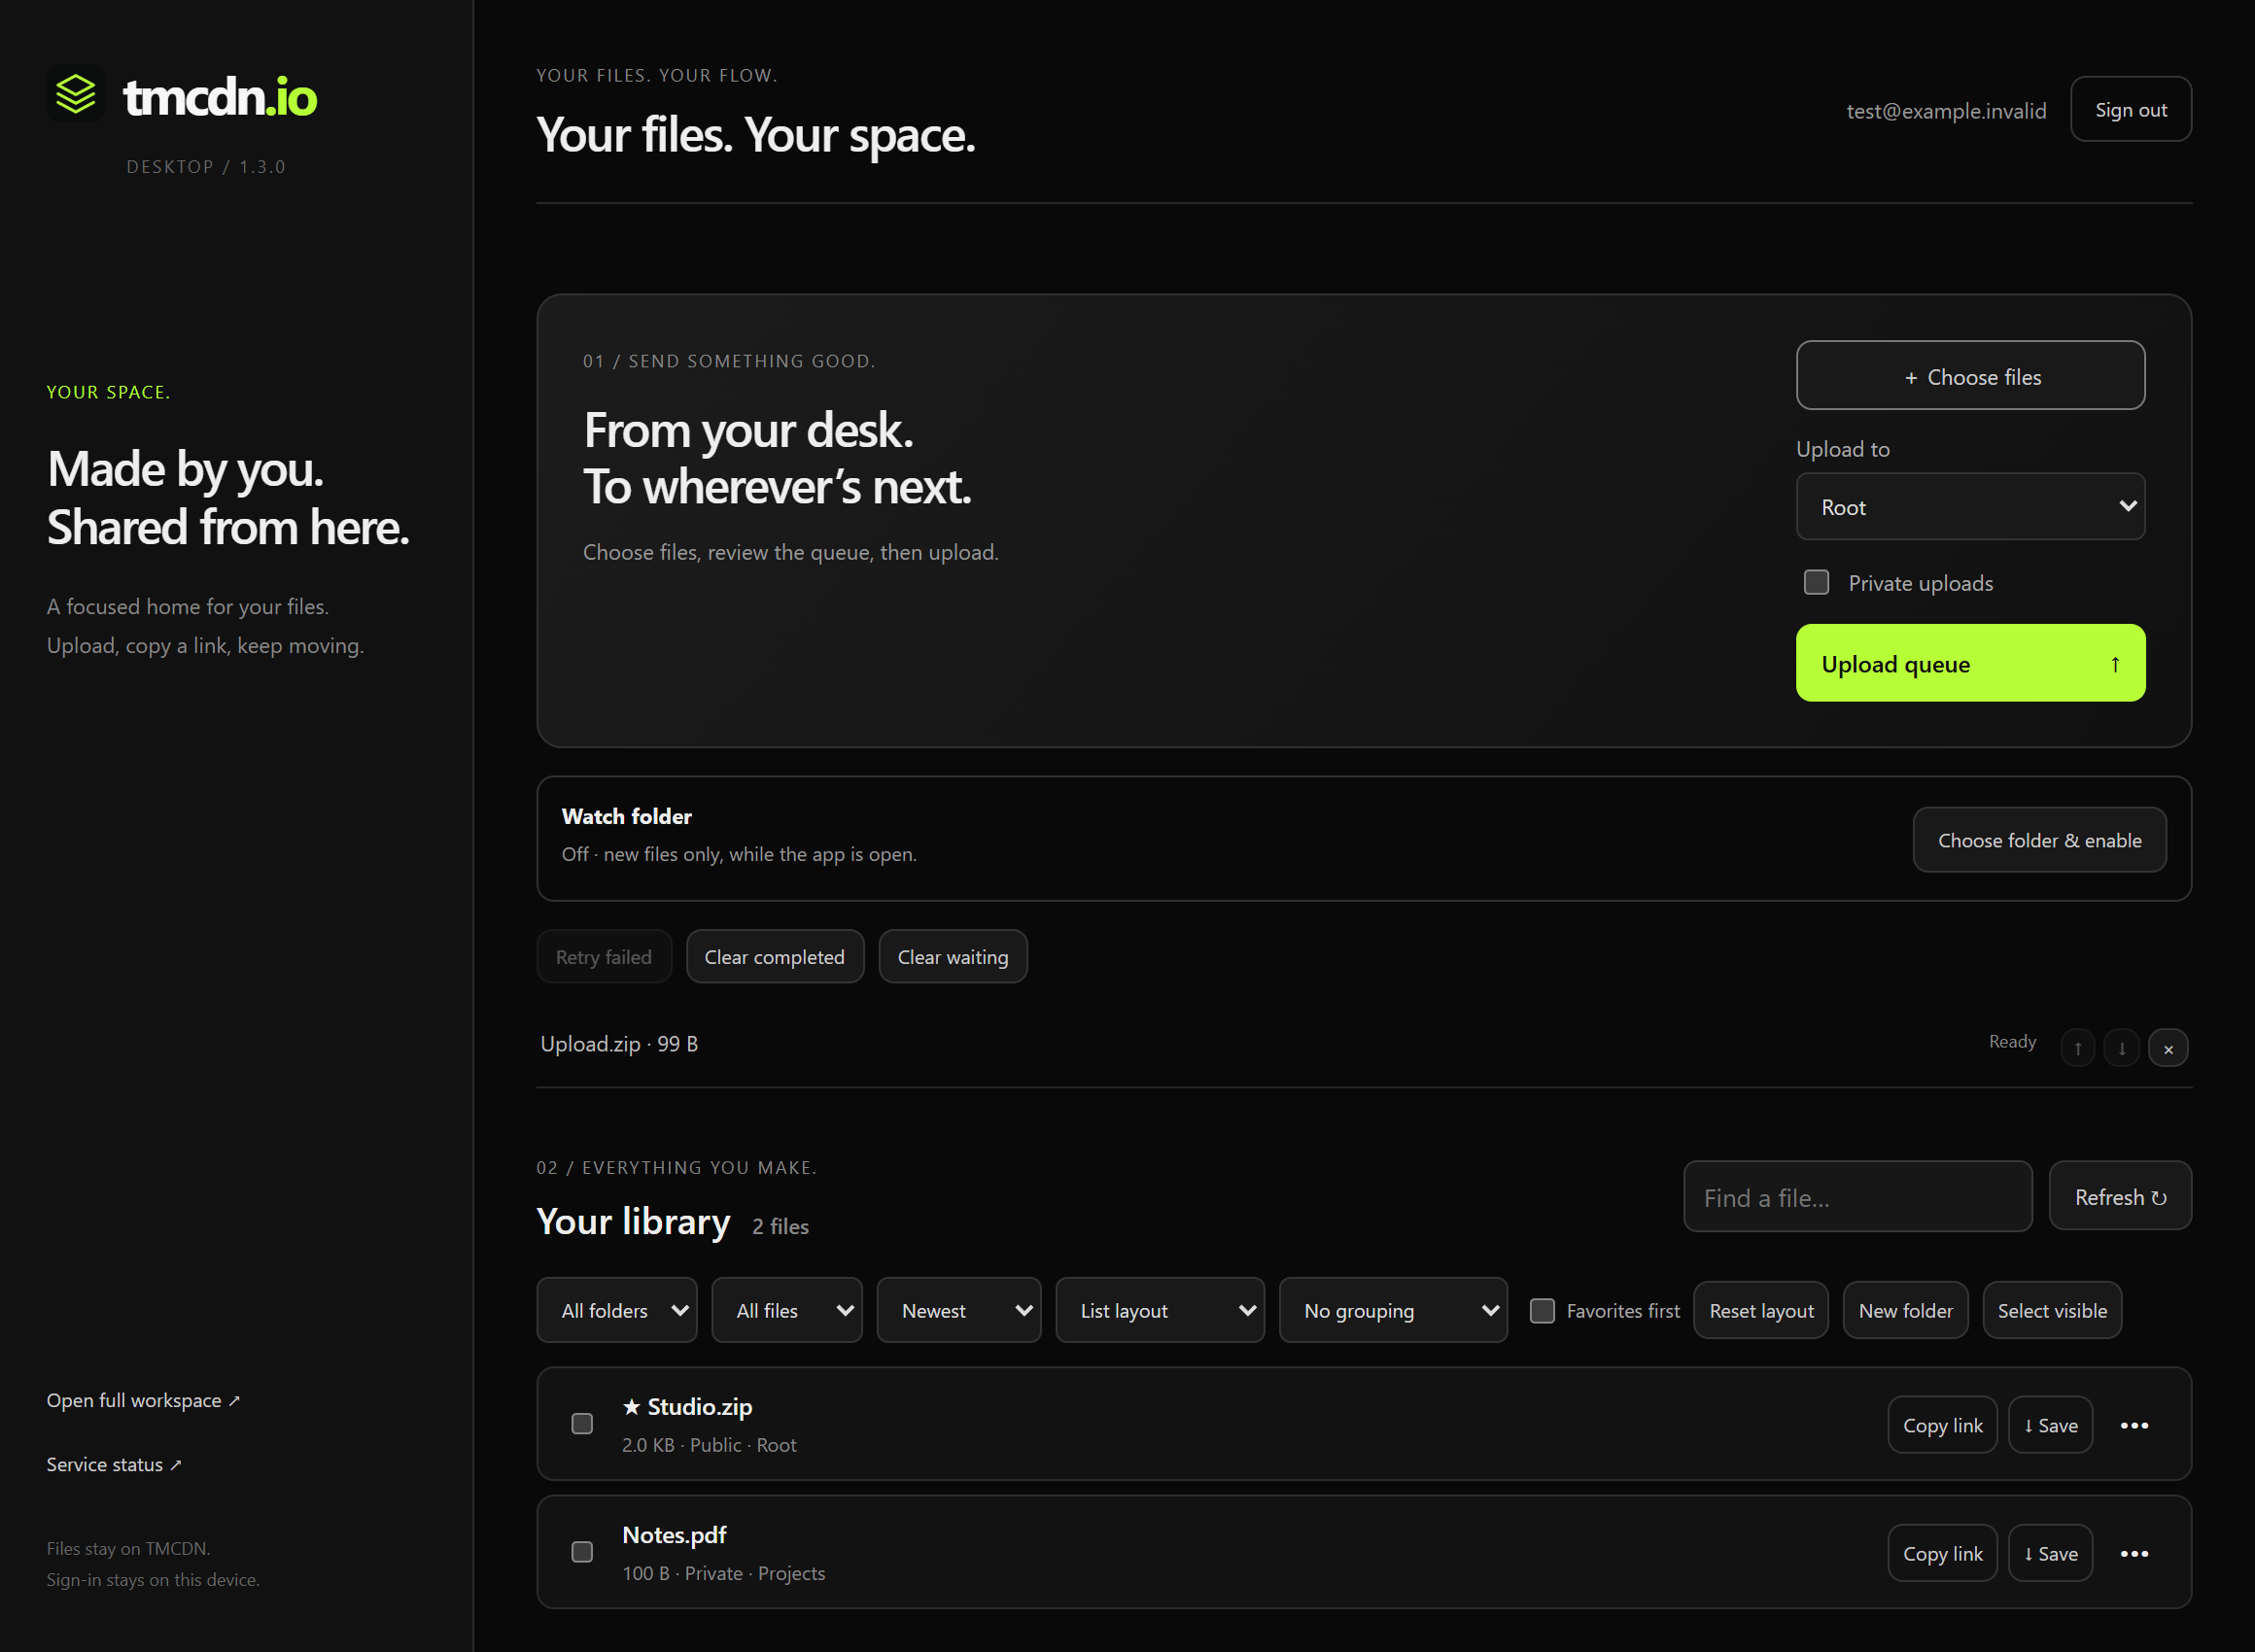The image size is (2255, 1652).
Task: Focus the Find a file search field
Action: click(x=1858, y=1196)
